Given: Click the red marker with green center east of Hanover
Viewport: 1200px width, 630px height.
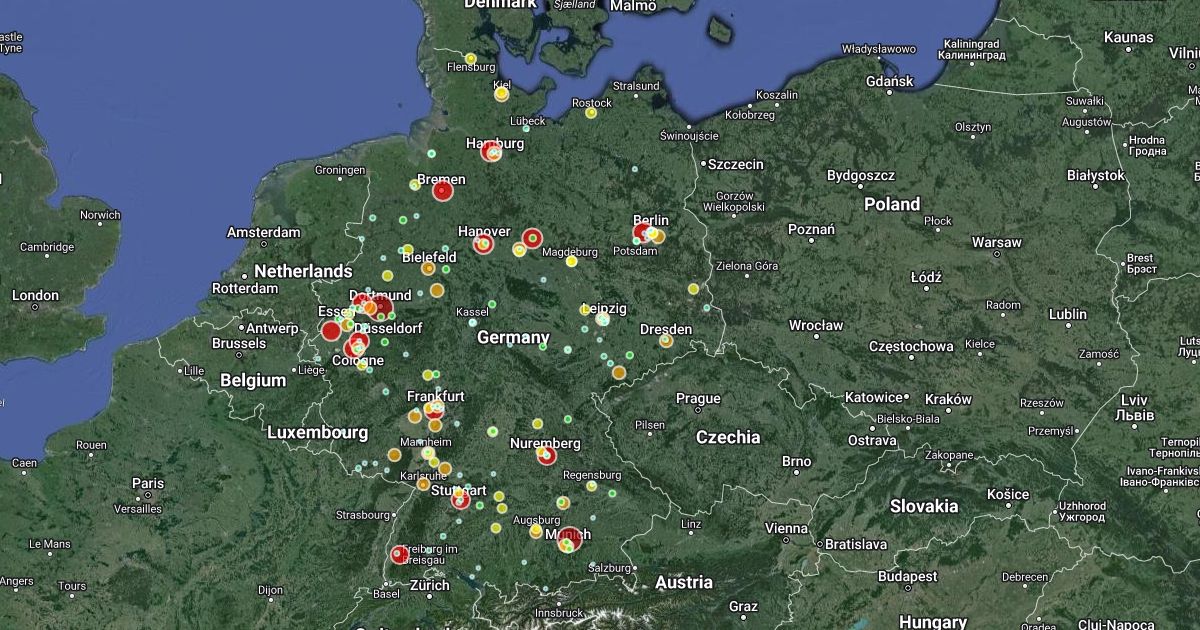Looking at the screenshot, I should click(x=532, y=238).
